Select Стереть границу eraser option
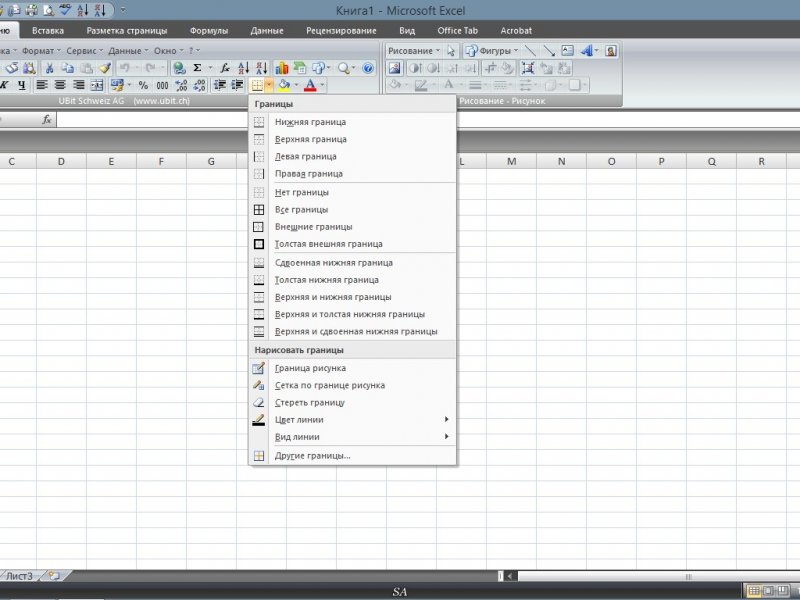 (352, 403)
